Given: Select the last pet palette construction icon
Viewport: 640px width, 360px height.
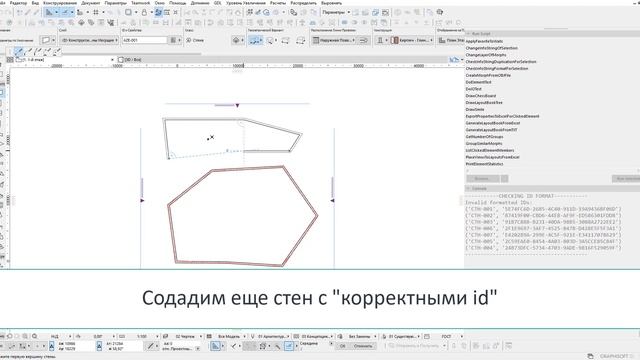Looking at the screenshot, I should (57, 51).
